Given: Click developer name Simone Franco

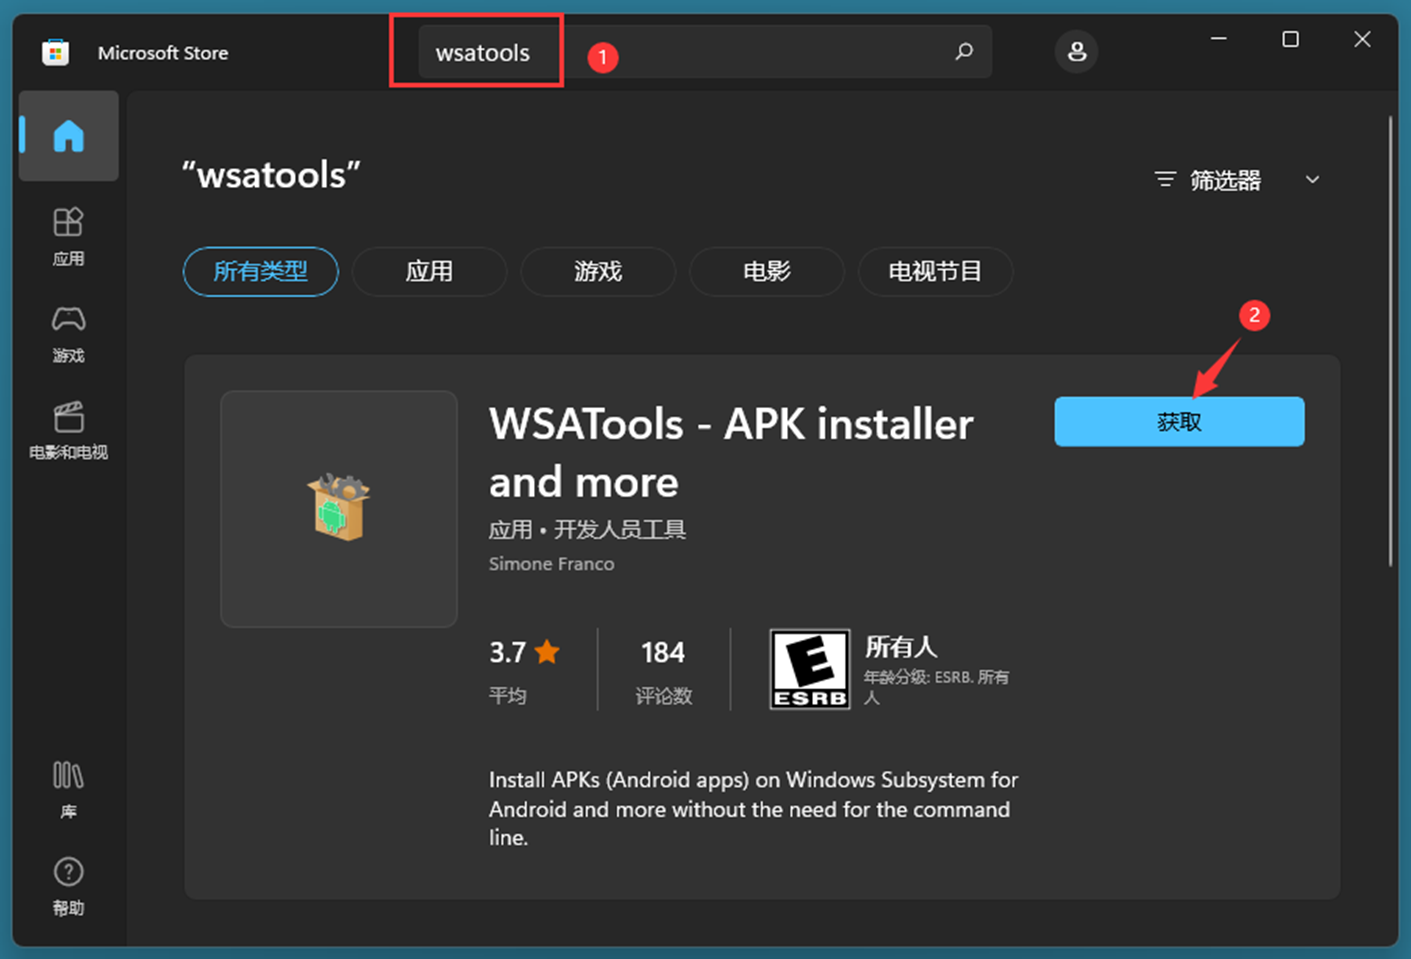Looking at the screenshot, I should coord(551,564).
